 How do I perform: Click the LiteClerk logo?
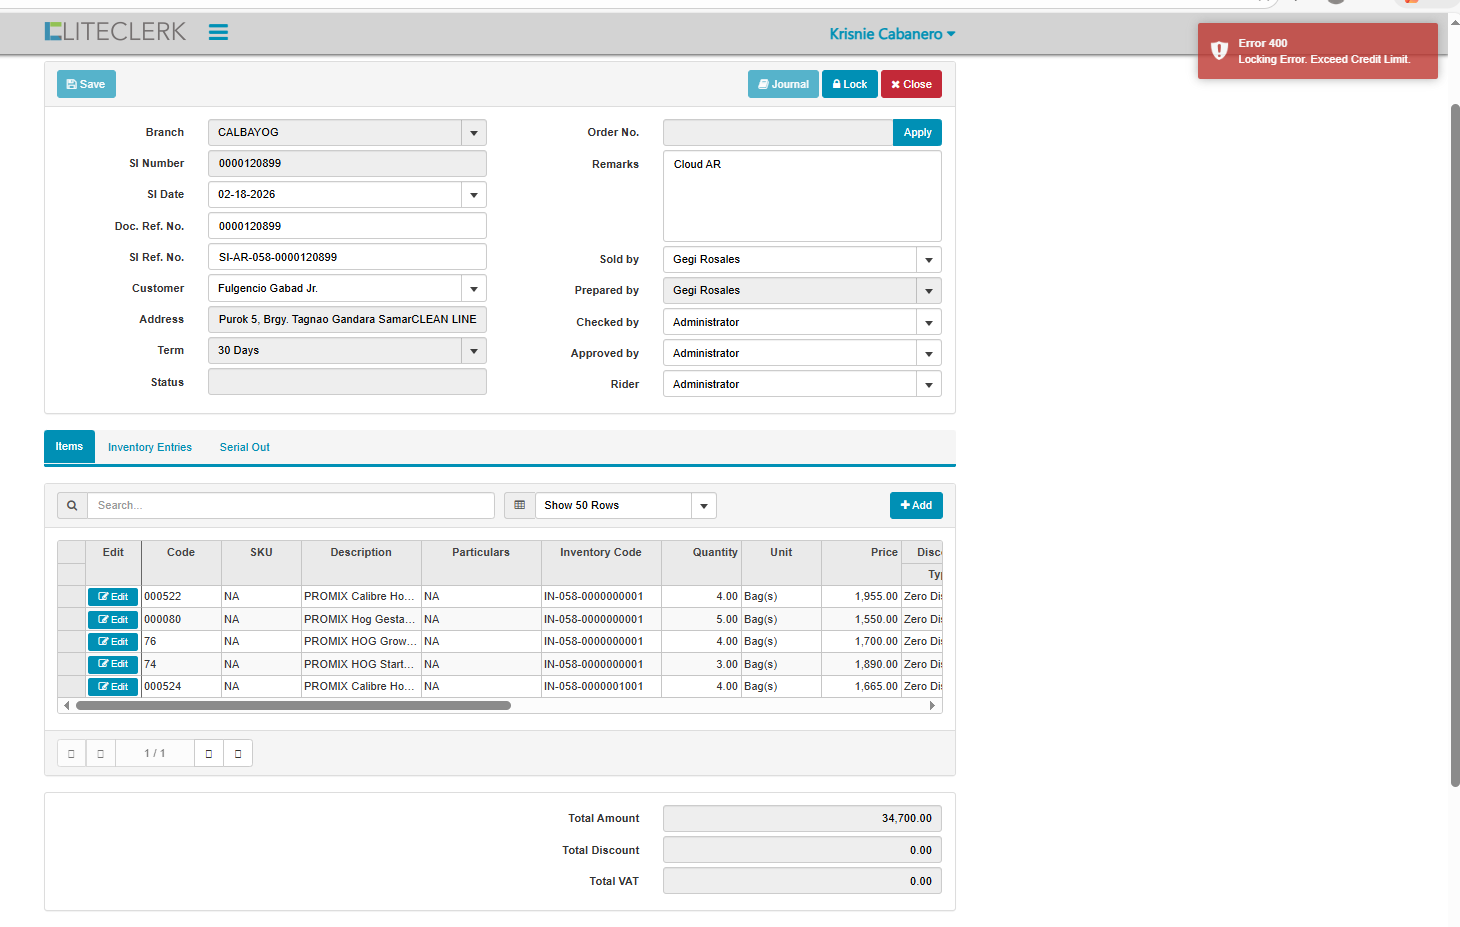tap(115, 32)
